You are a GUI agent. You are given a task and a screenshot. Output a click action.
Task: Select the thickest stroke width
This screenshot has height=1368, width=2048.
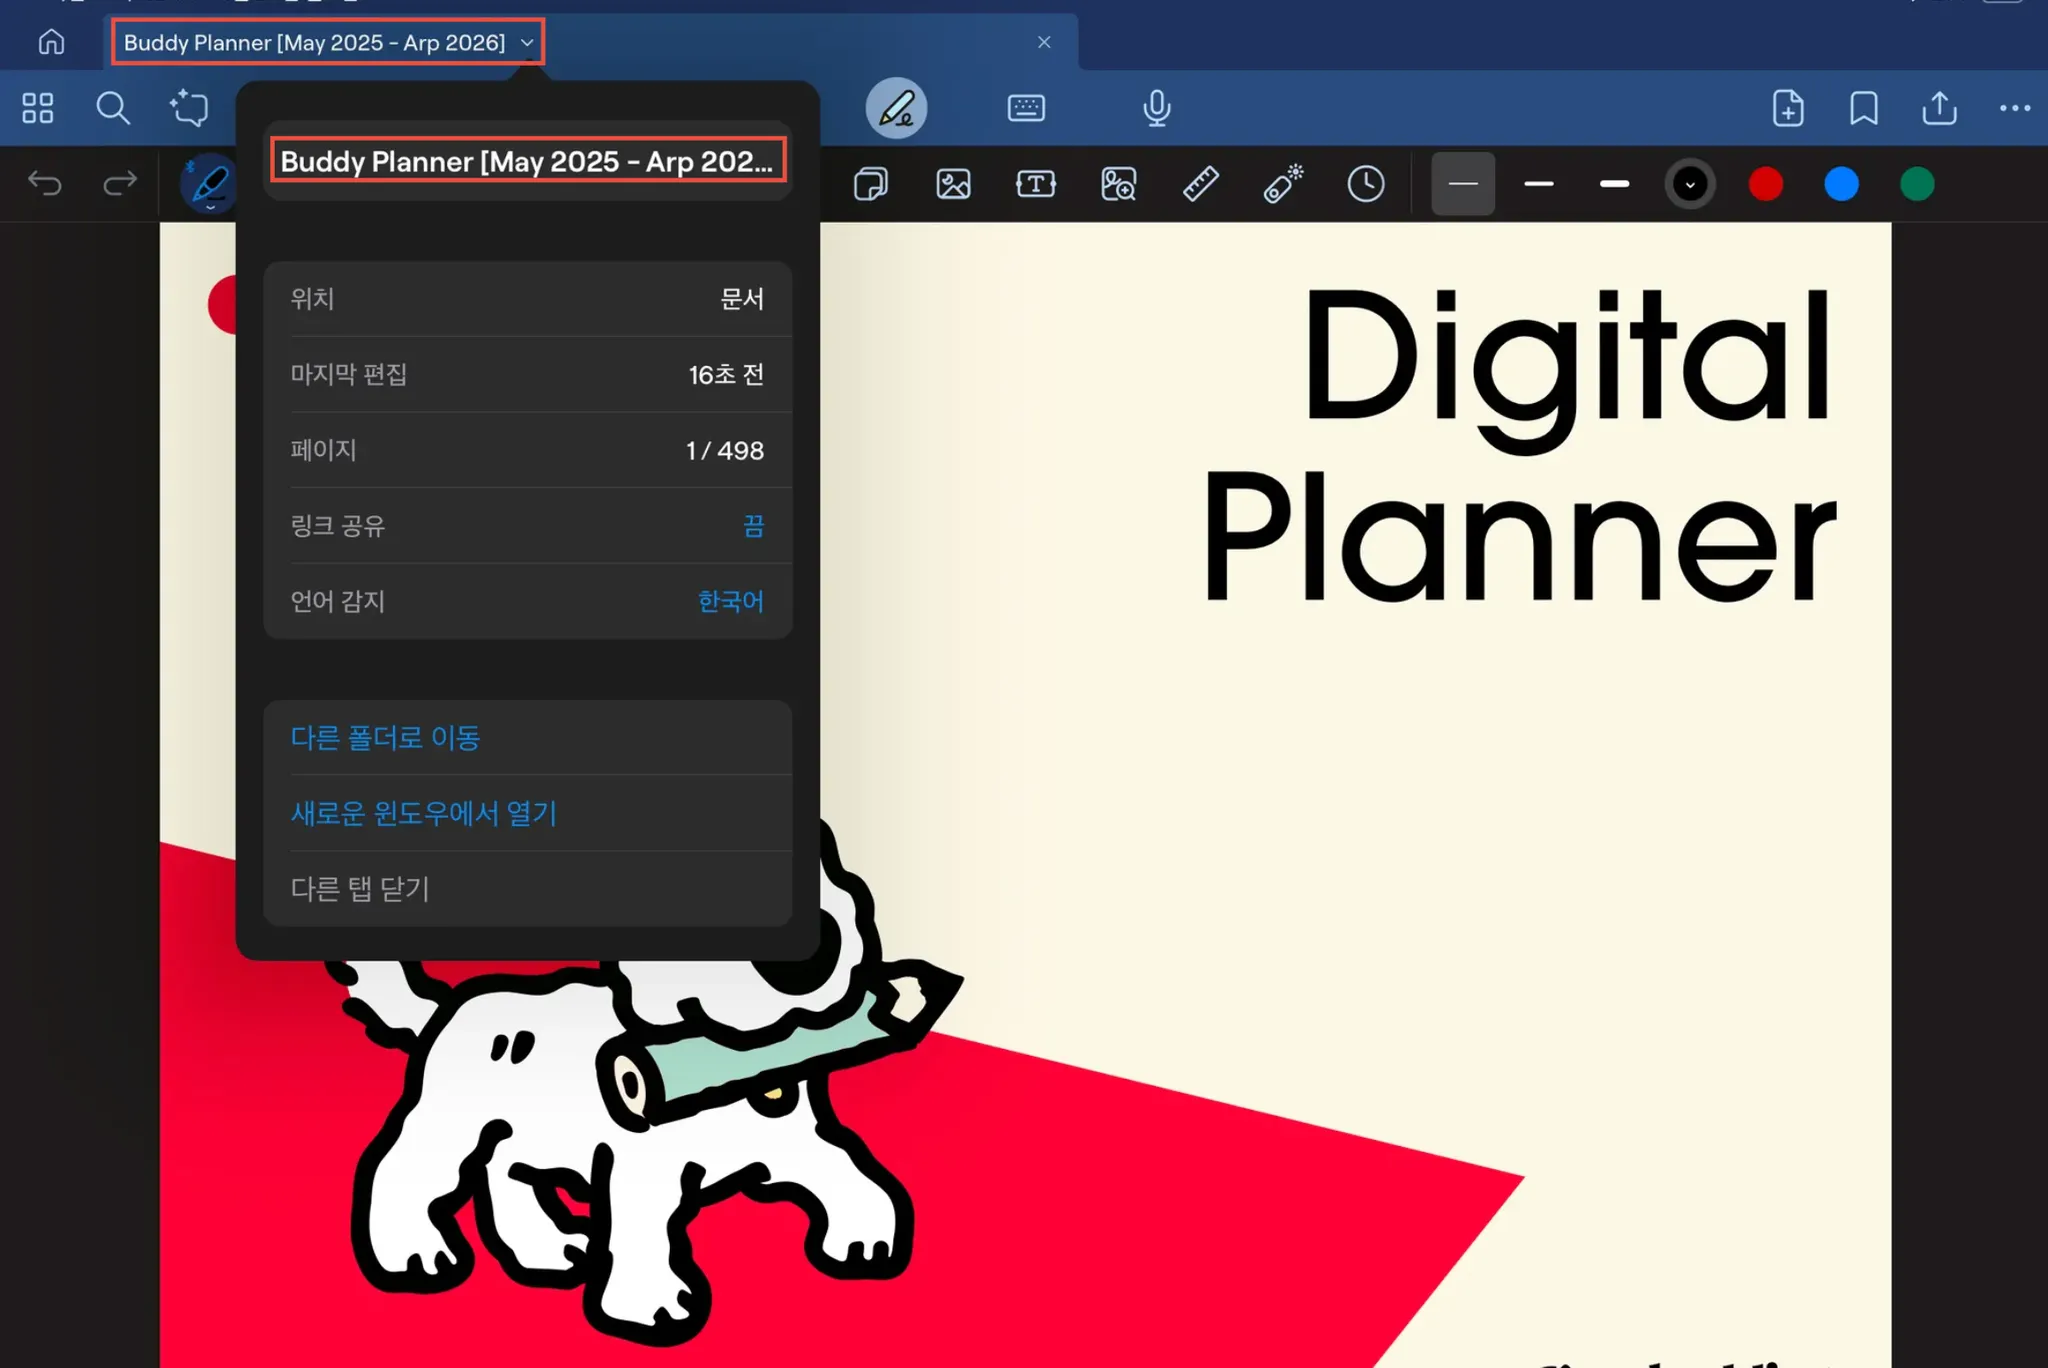1614,184
